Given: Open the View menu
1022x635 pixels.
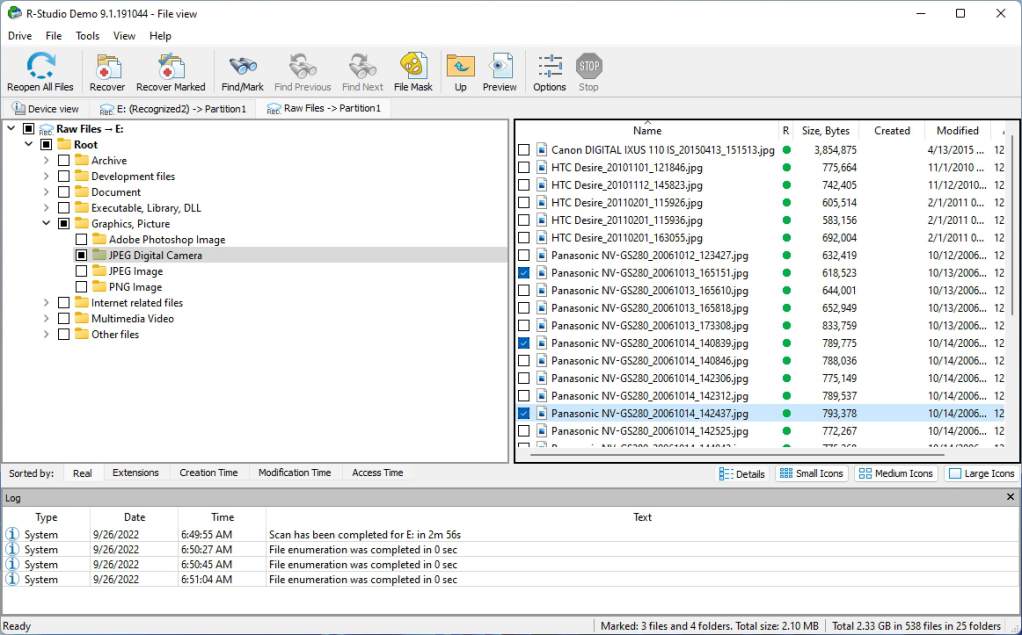Looking at the screenshot, I should coord(124,36).
